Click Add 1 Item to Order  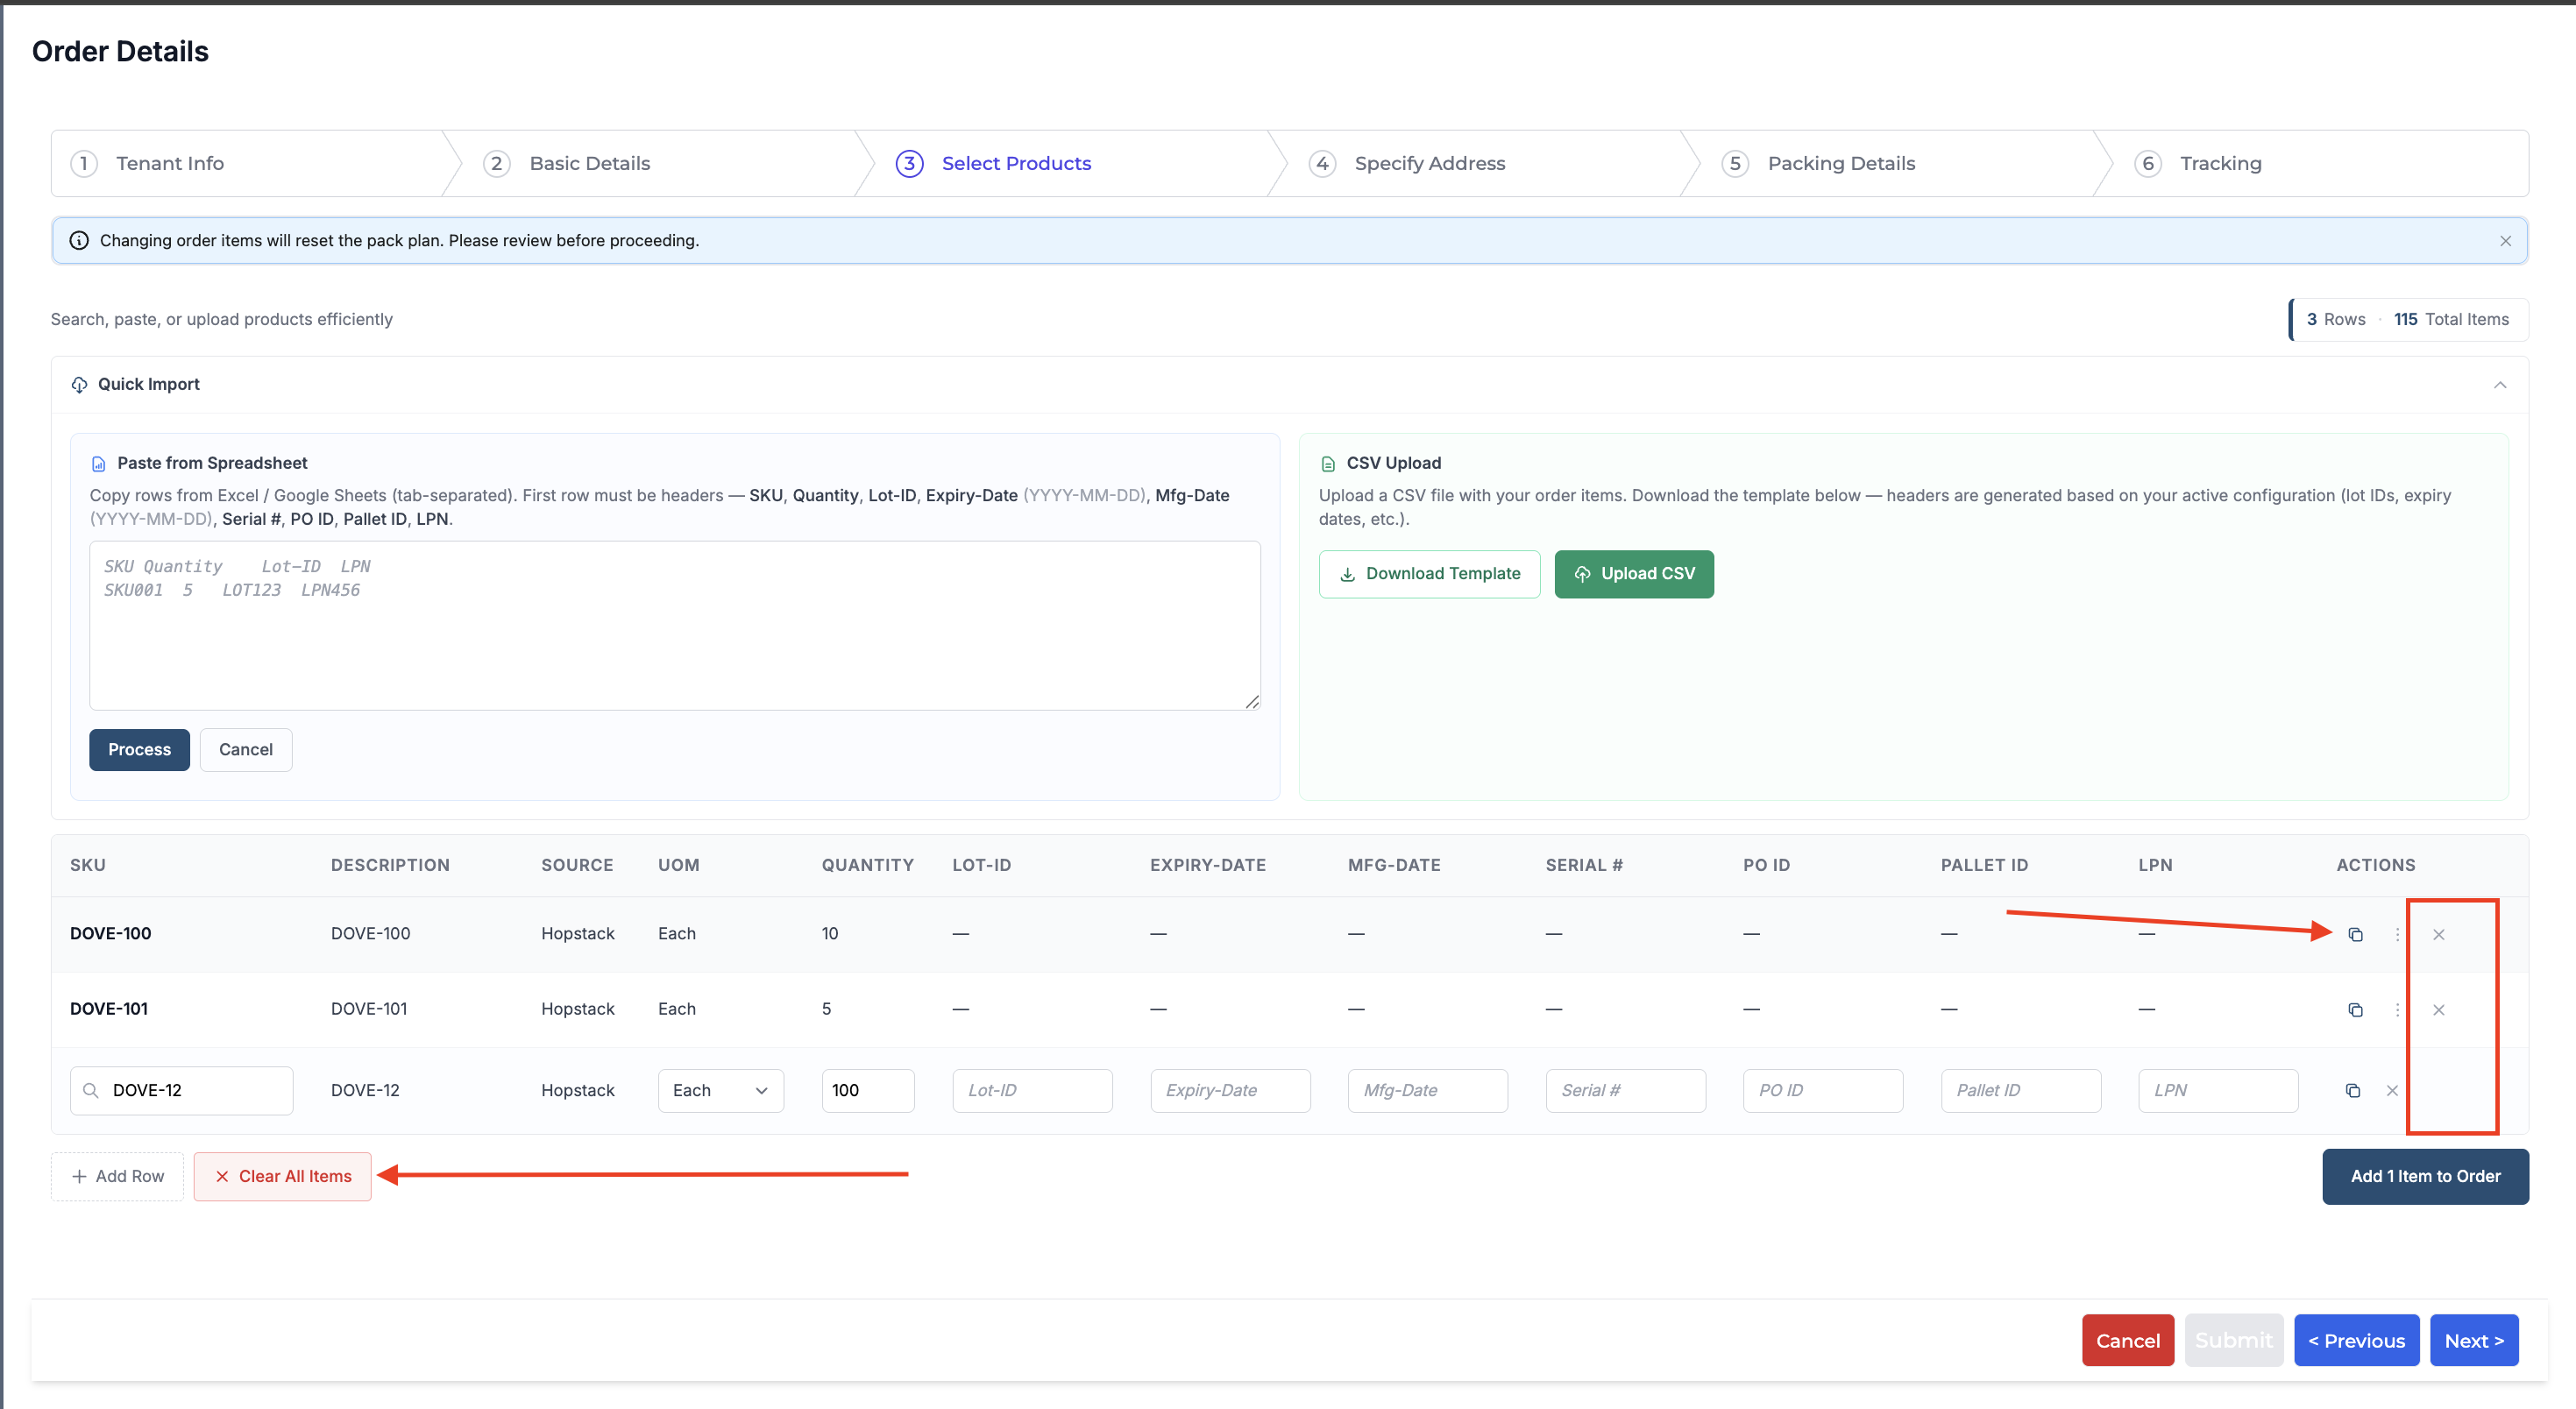[2425, 1176]
